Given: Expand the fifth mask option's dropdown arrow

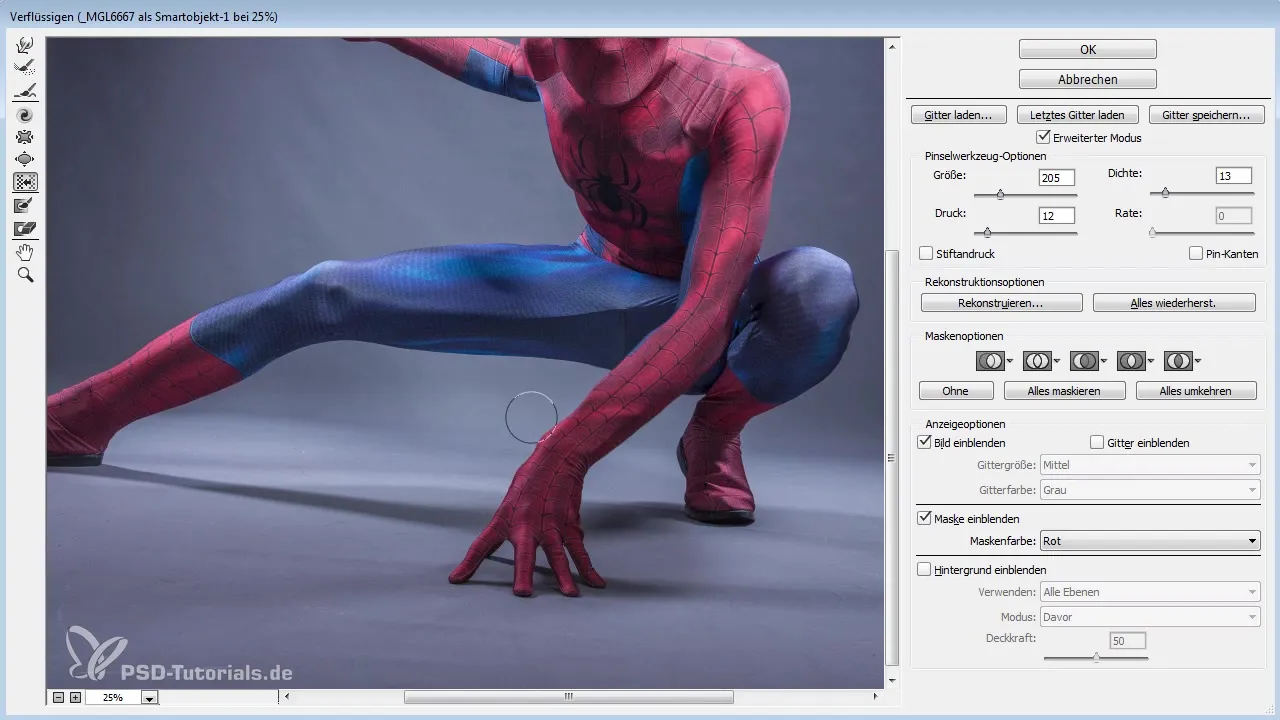Looking at the screenshot, I should coord(1198,361).
